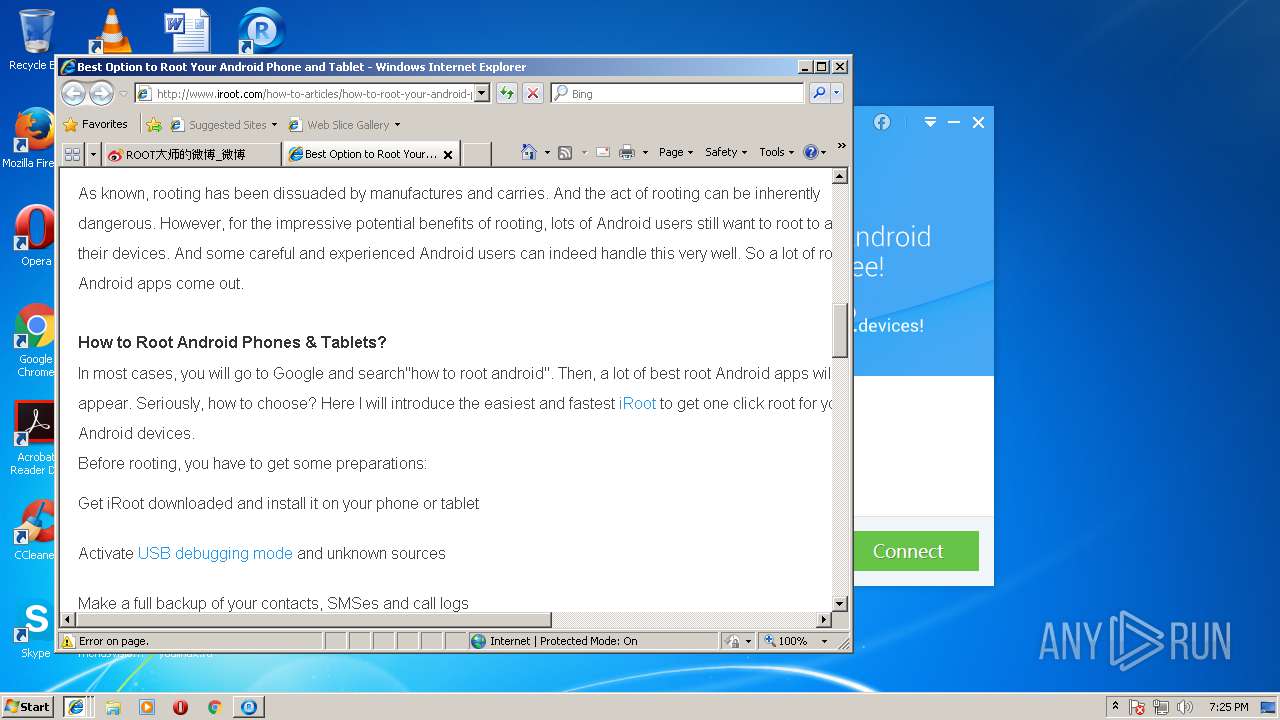
Task: Click the Print icon
Action: point(627,152)
